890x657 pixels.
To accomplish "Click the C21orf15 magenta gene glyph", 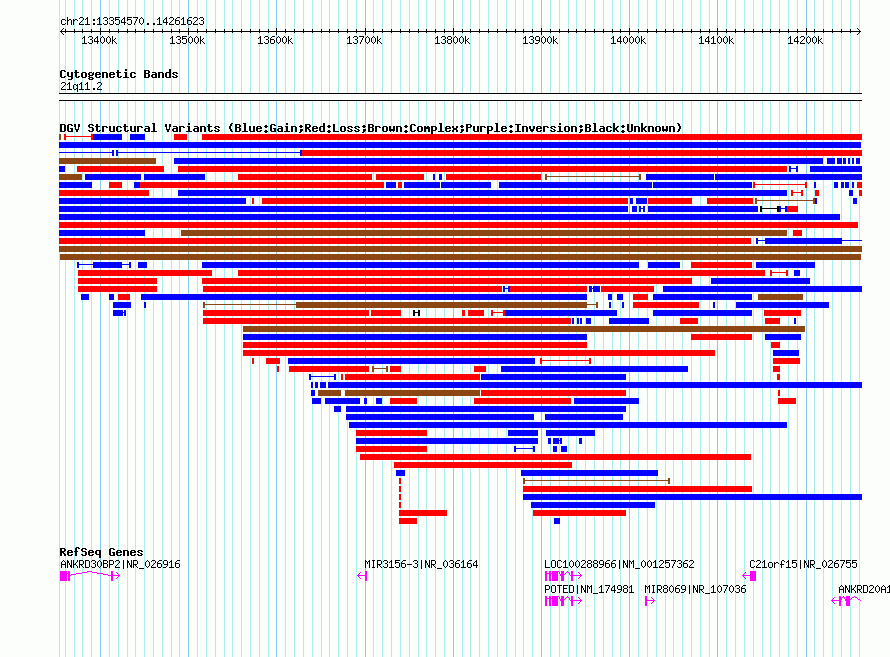I will [749, 576].
